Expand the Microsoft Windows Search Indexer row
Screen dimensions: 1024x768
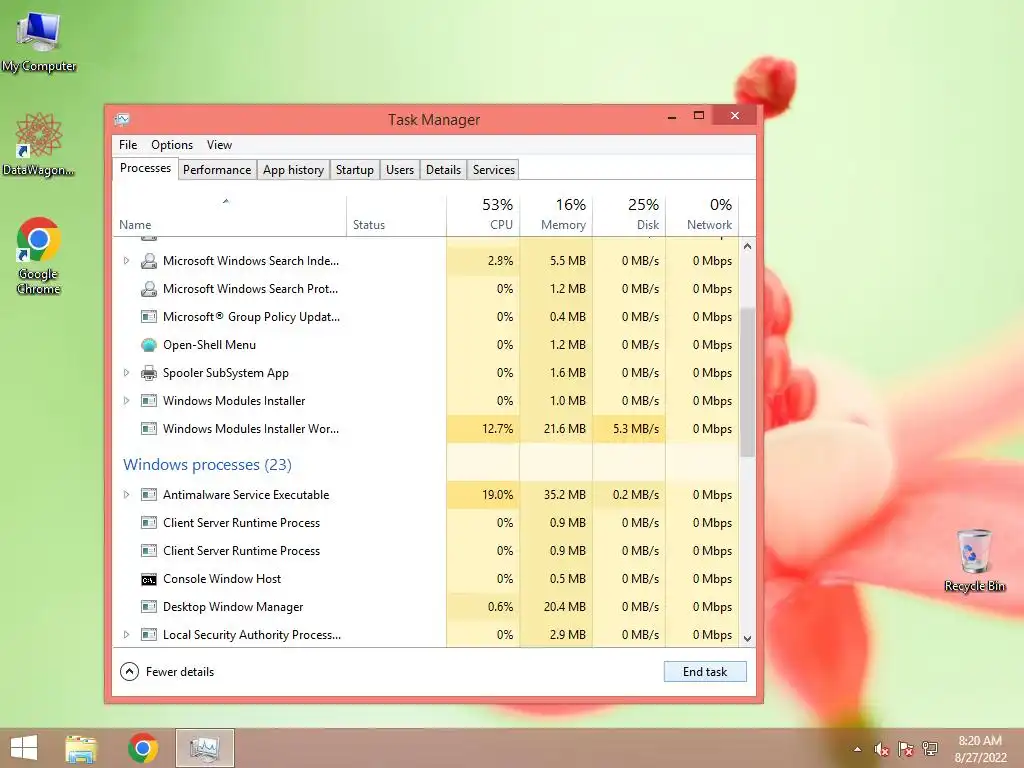click(x=126, y=261)
